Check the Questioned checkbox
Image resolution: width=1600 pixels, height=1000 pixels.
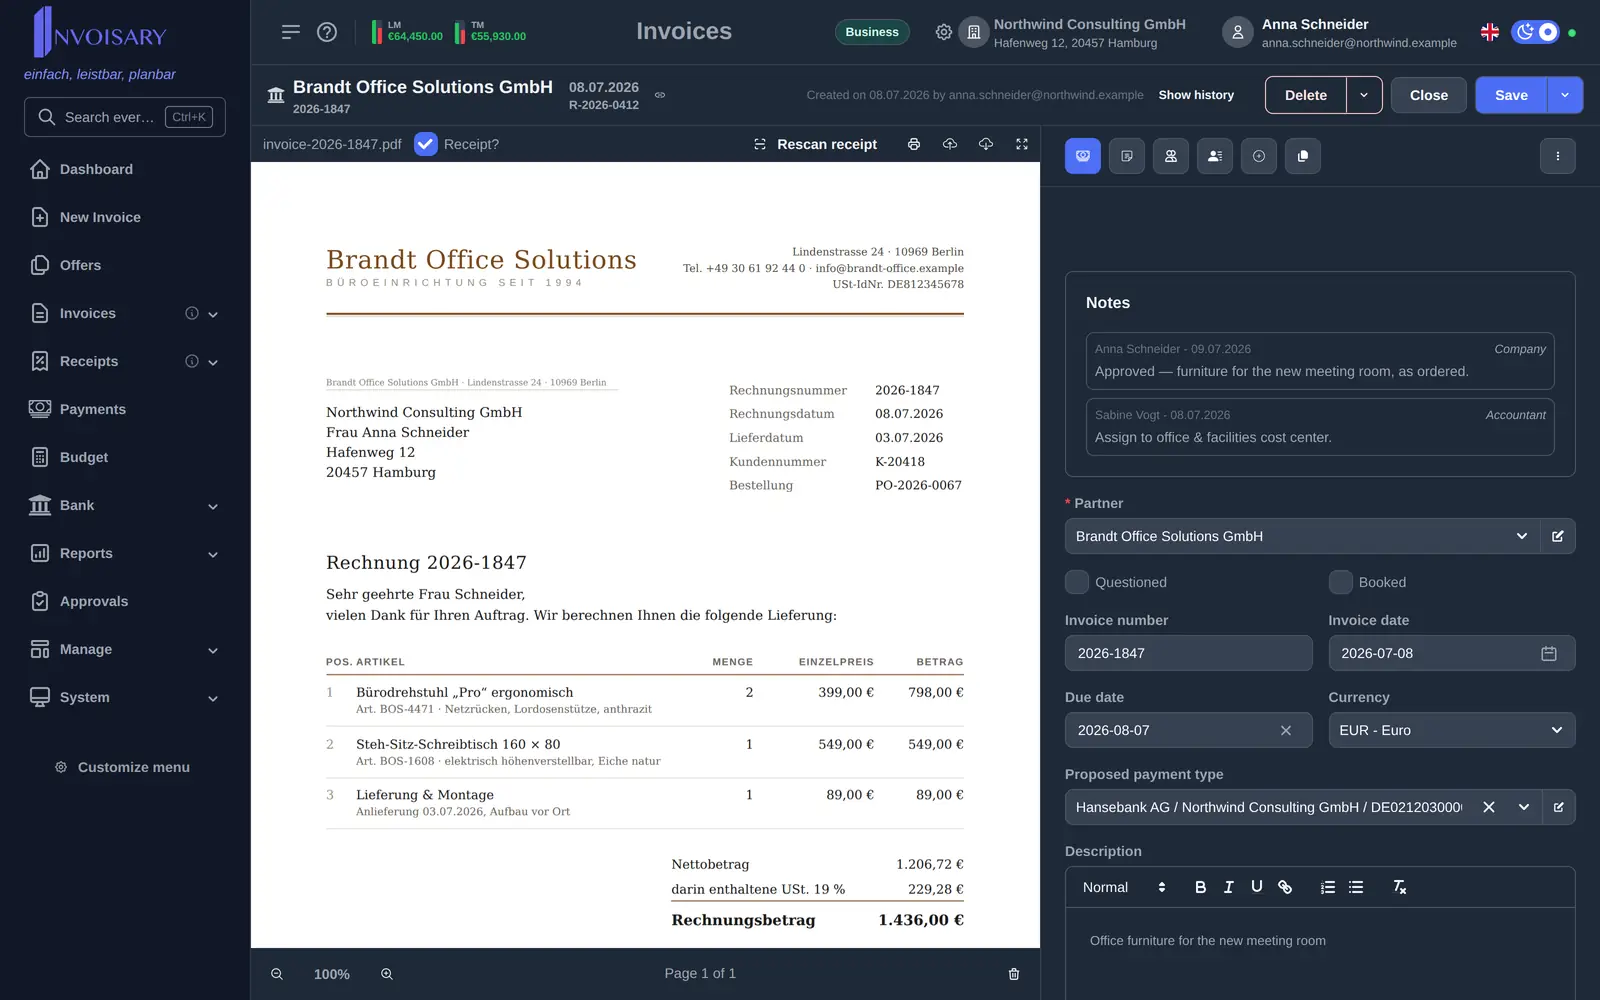(x=1077, y=582)
